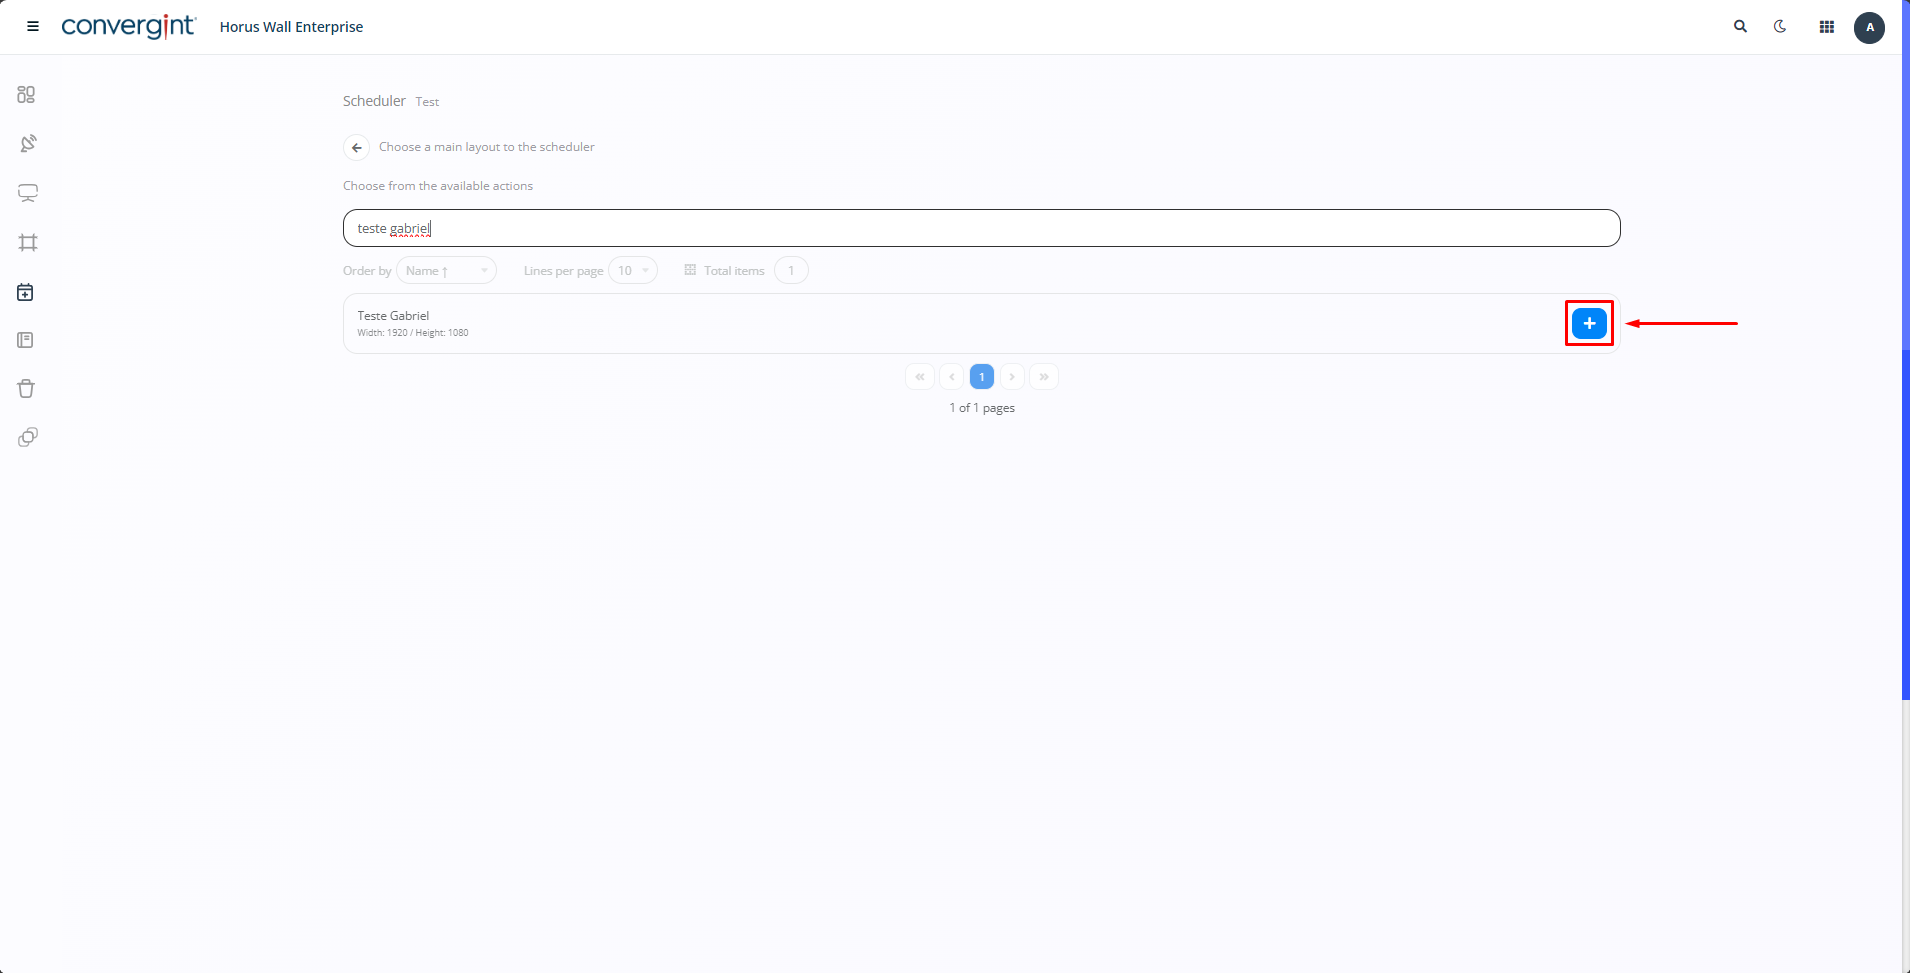Viewport: 1910px width, 973px height.
Task: Expand the Order by Name dropdown
Action: click(446, 271)
